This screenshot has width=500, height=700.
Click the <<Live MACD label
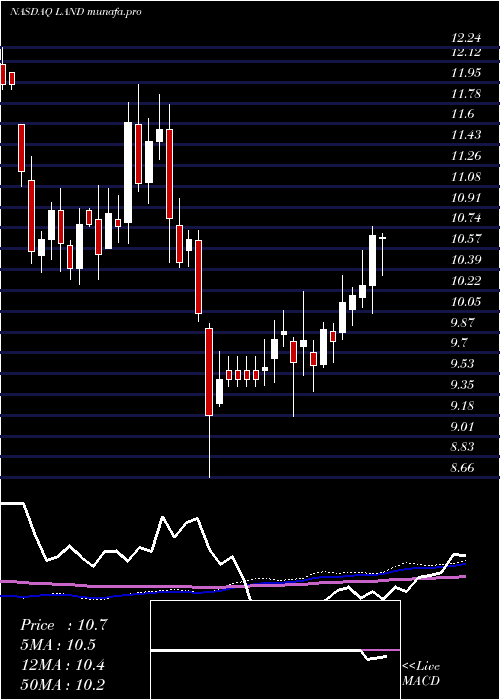[x=421, y=674]
